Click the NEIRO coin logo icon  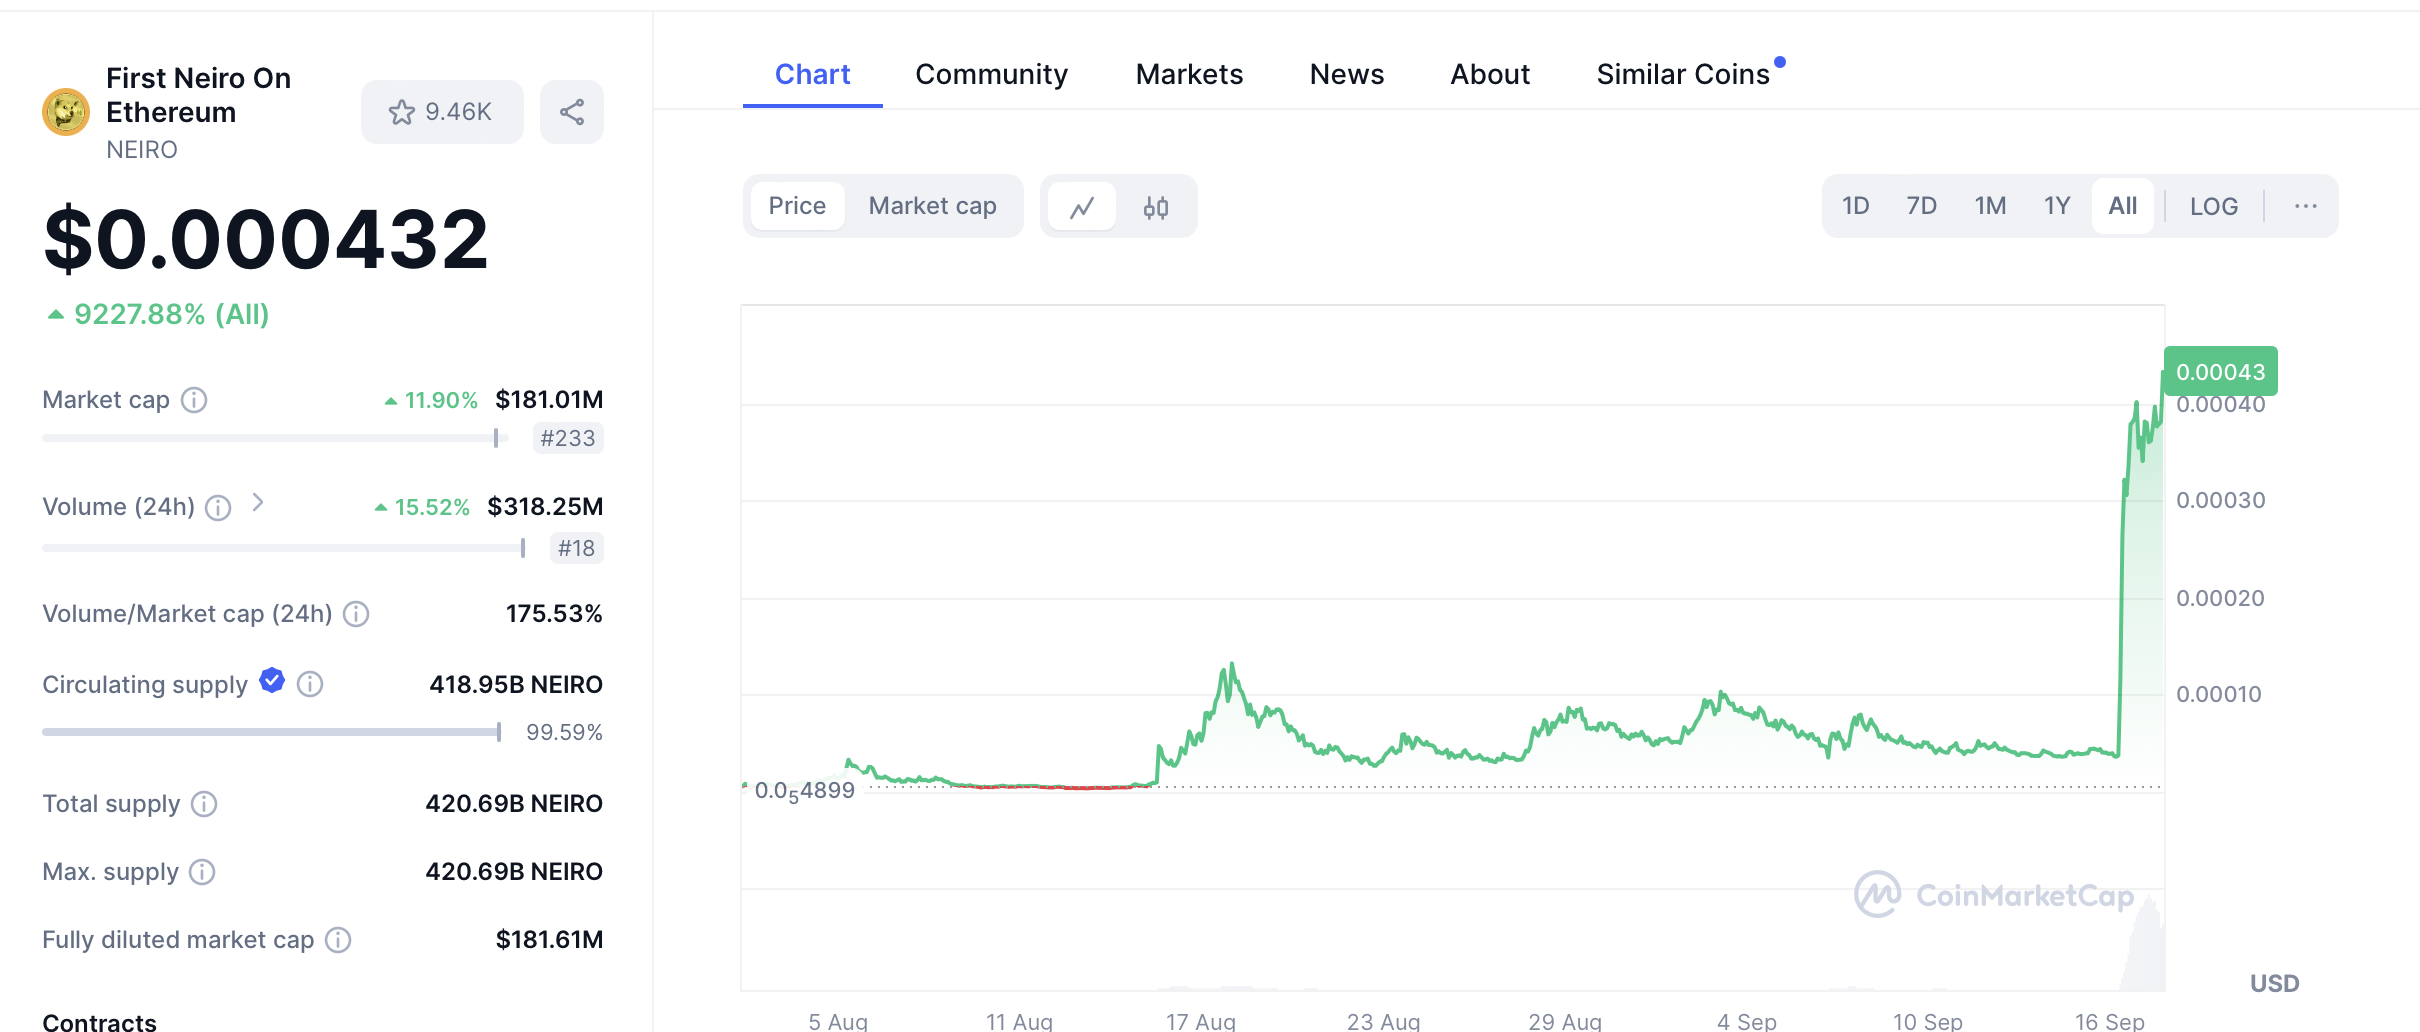click(x=66, y=112)
